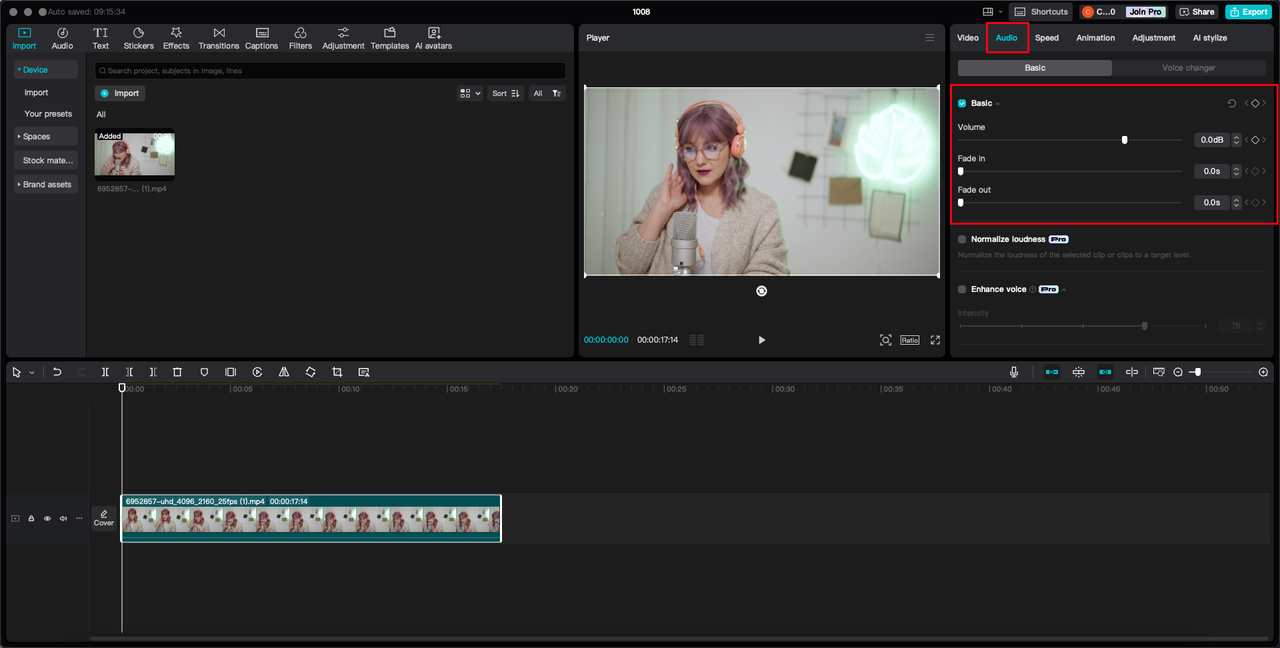Toggle the linkage option in timeline toolbar

coord(1105,372)
